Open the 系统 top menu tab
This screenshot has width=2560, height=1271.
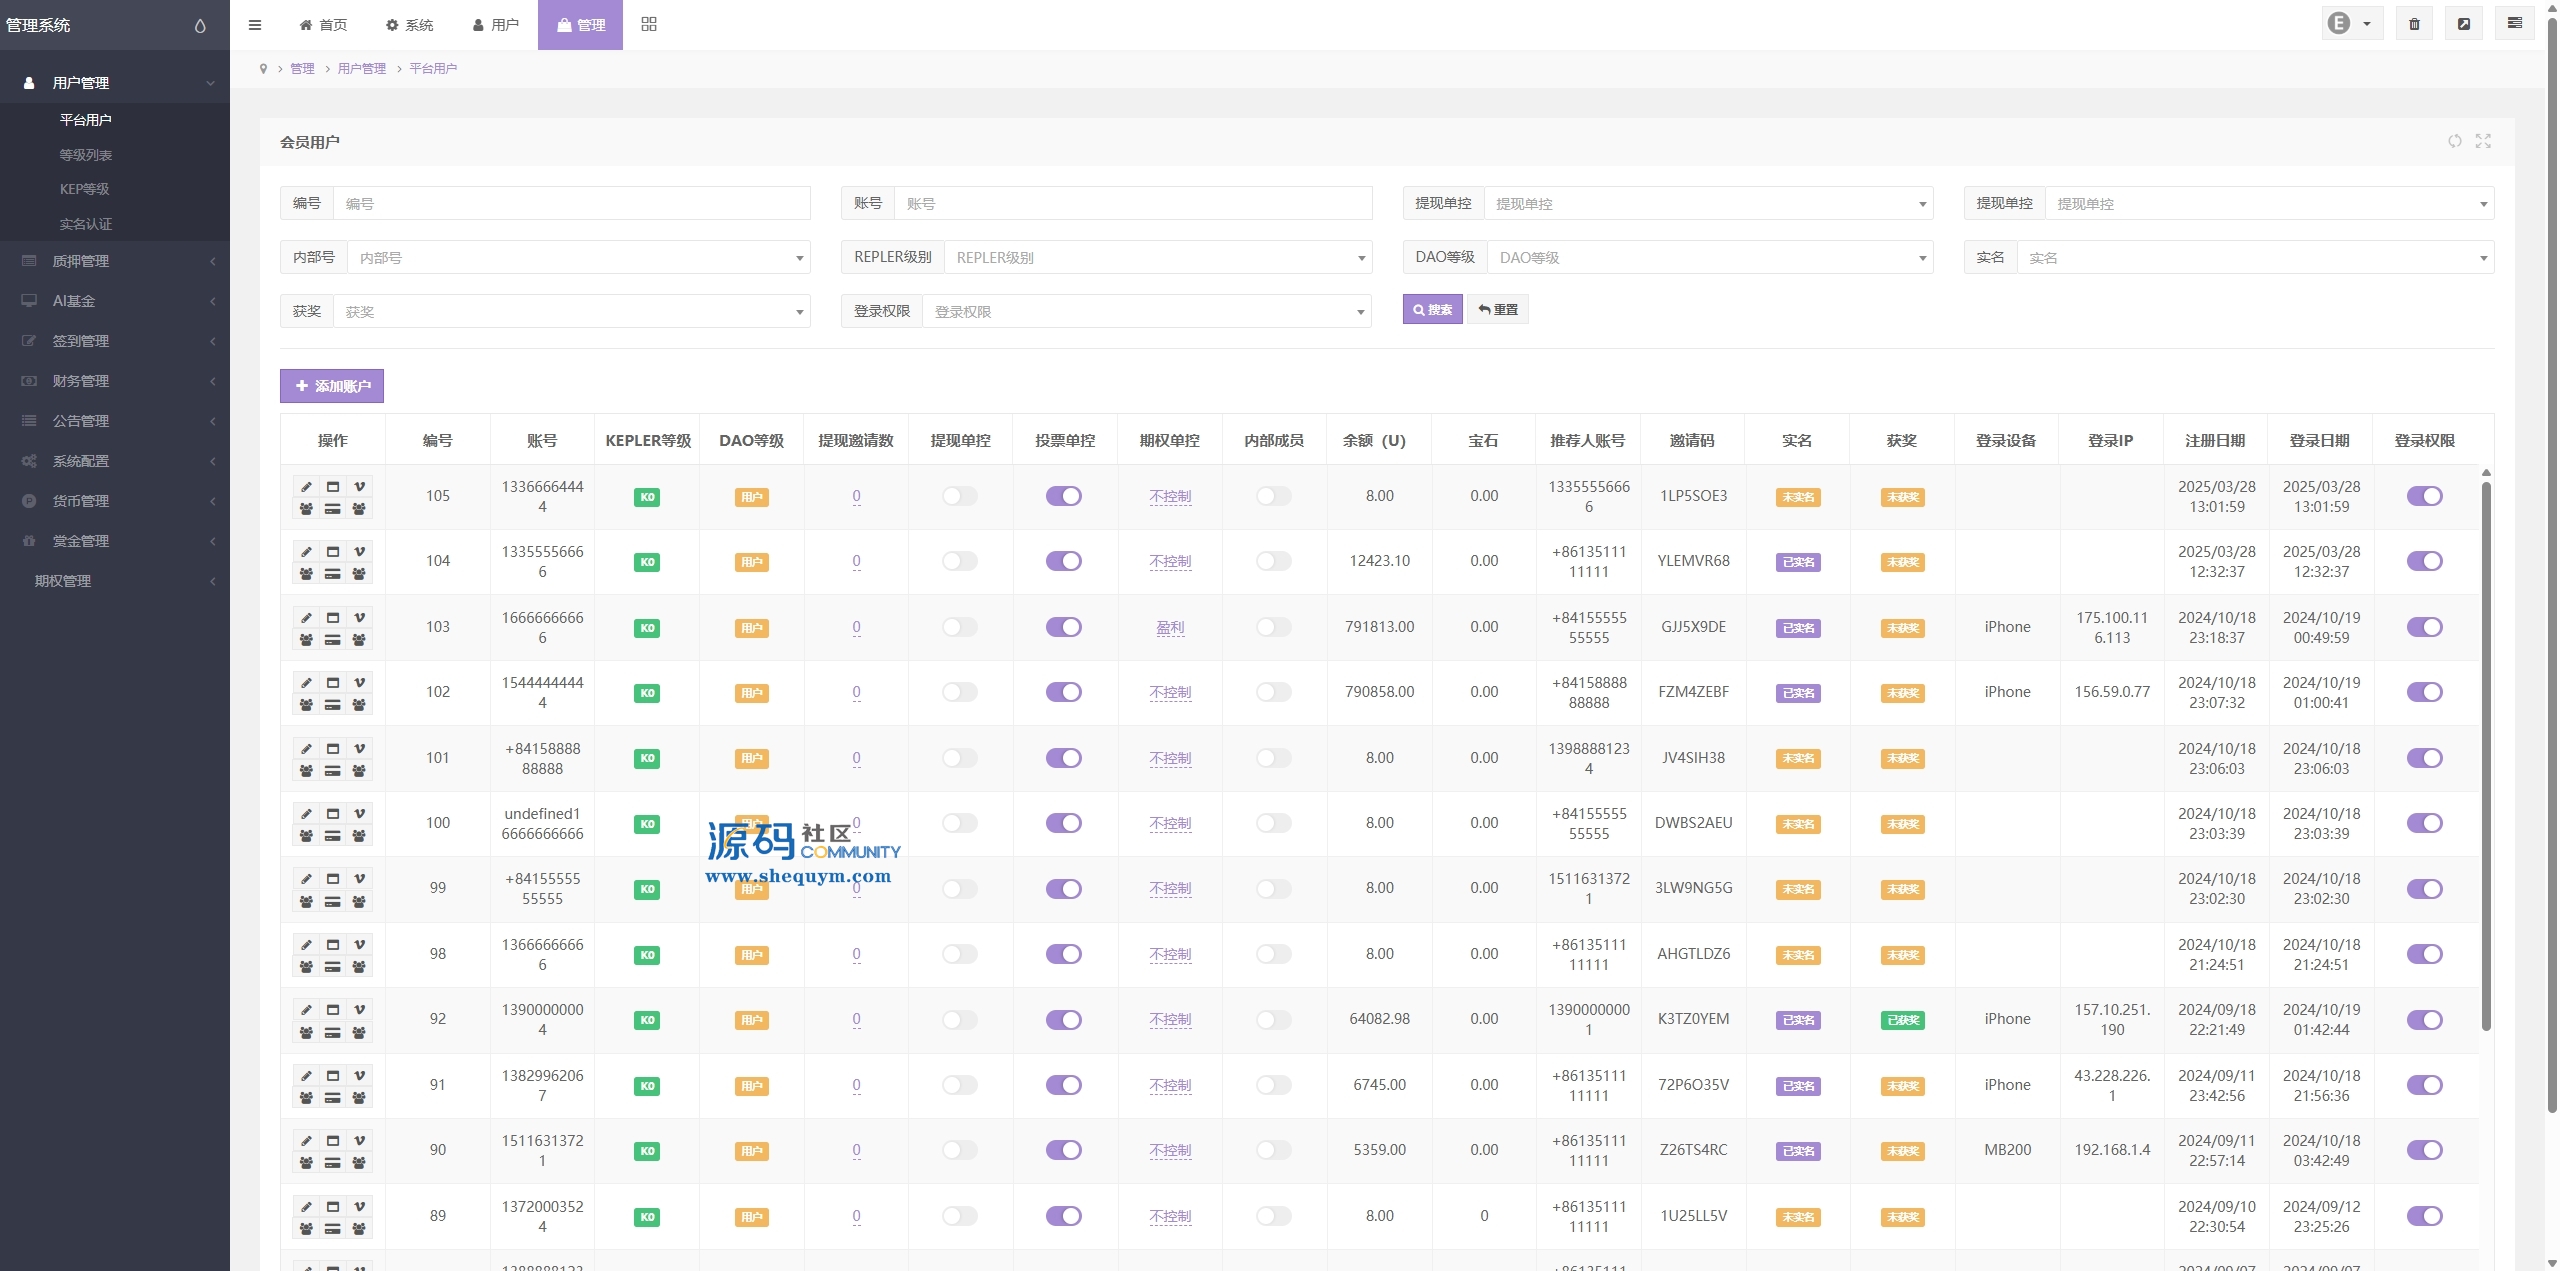[x=410, y=25]
